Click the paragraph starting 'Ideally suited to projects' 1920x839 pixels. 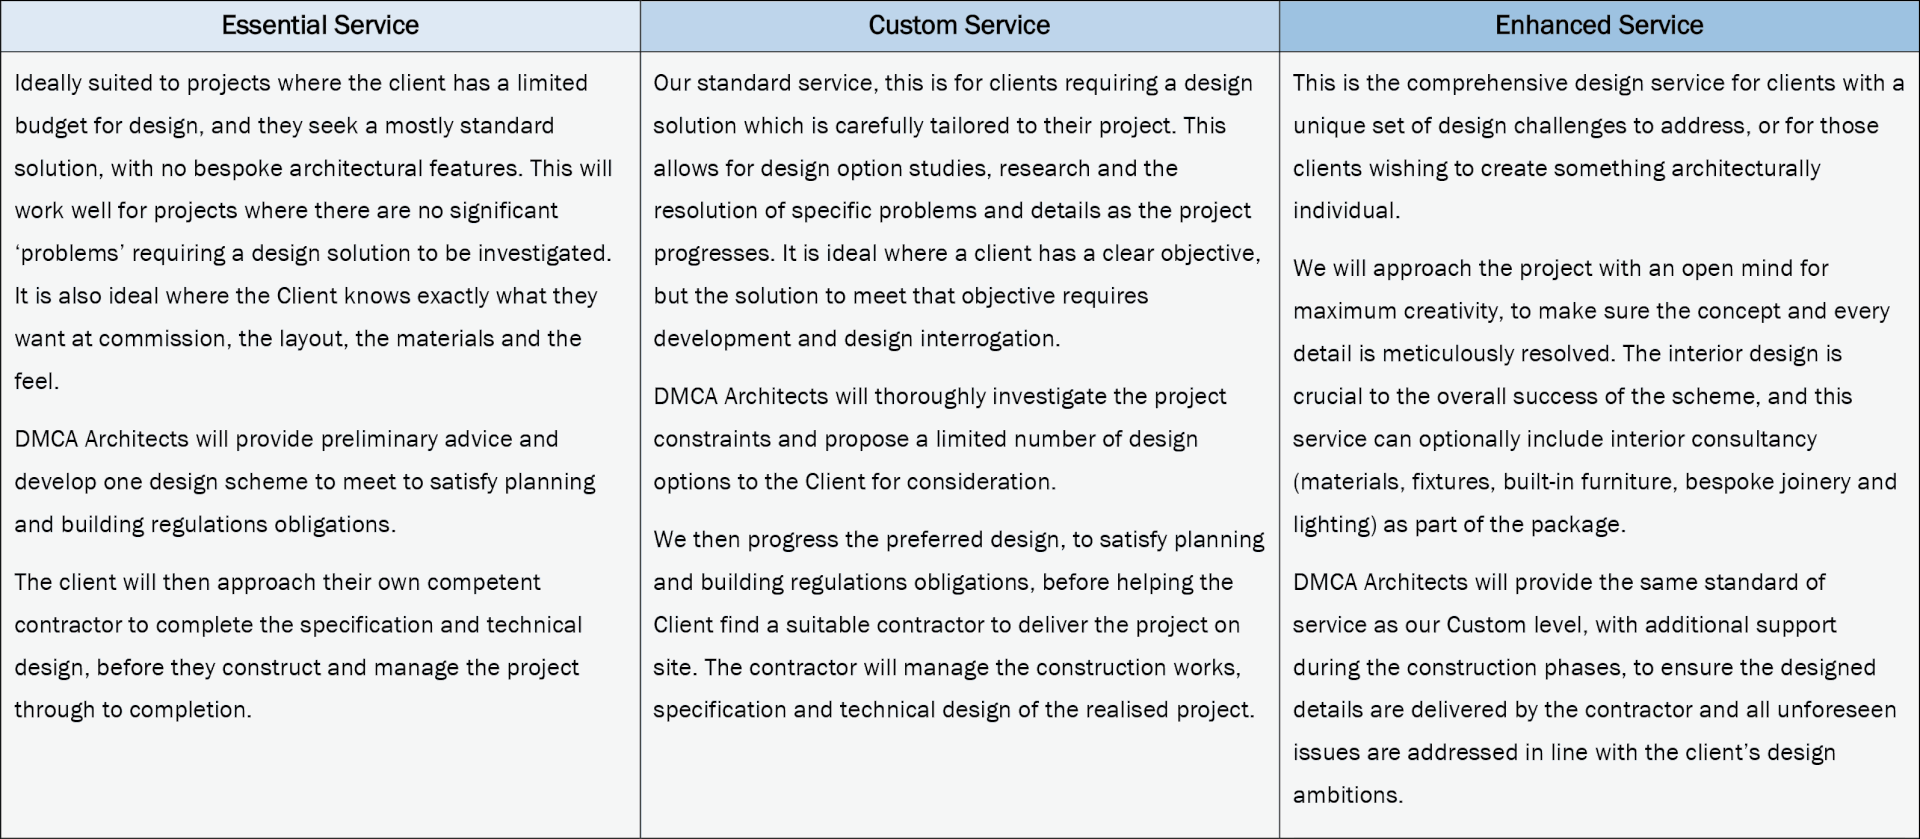[x=314, y=232]
